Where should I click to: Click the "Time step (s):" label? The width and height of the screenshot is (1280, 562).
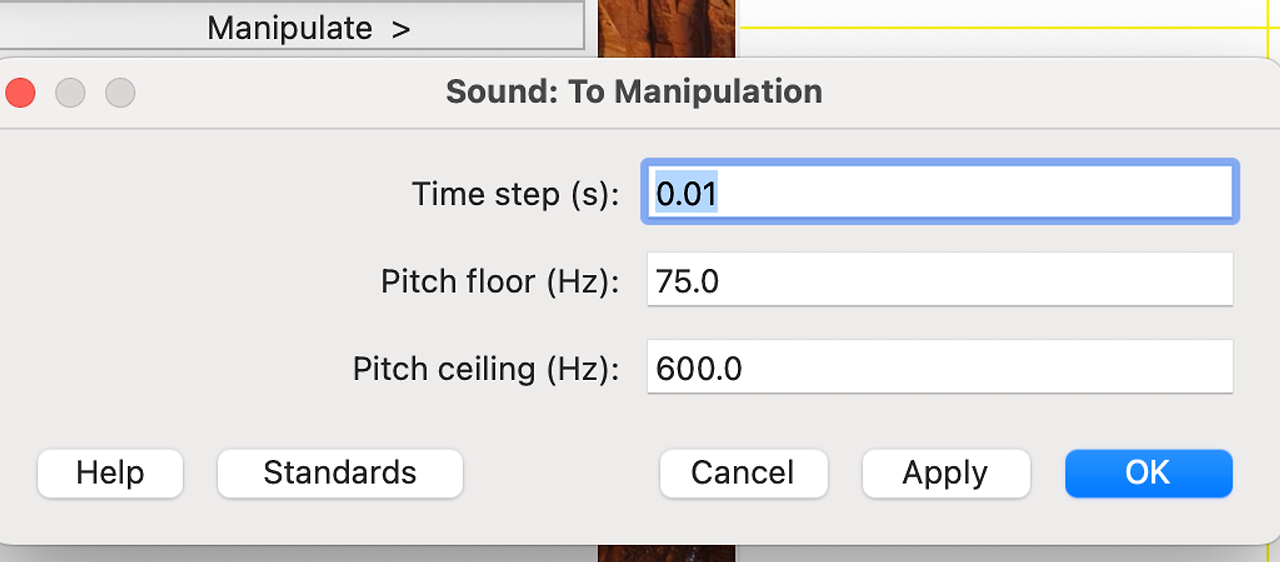(x=516, y=194)
